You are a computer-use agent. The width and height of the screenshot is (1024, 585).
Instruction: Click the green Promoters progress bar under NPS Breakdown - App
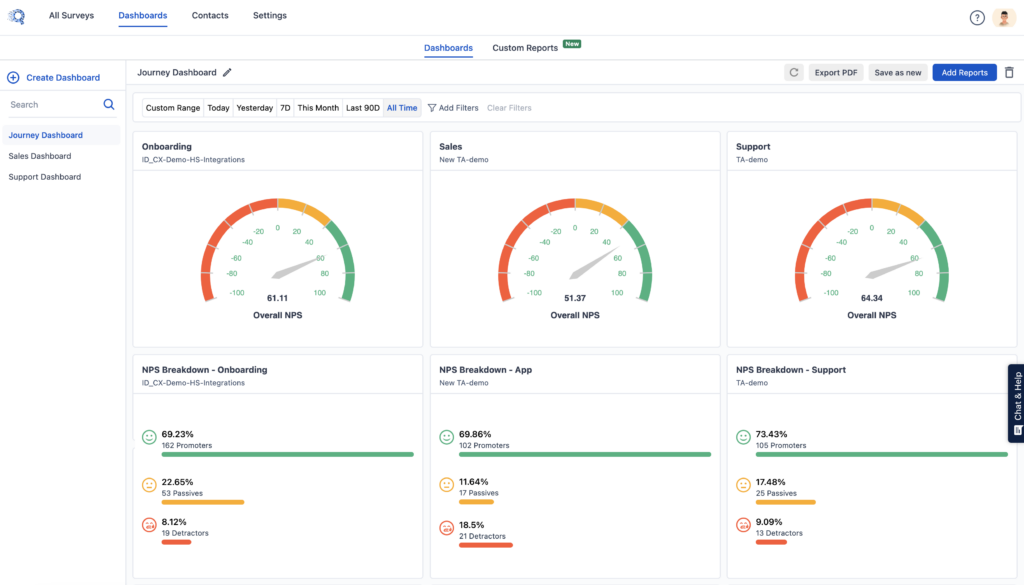[586, 454]
